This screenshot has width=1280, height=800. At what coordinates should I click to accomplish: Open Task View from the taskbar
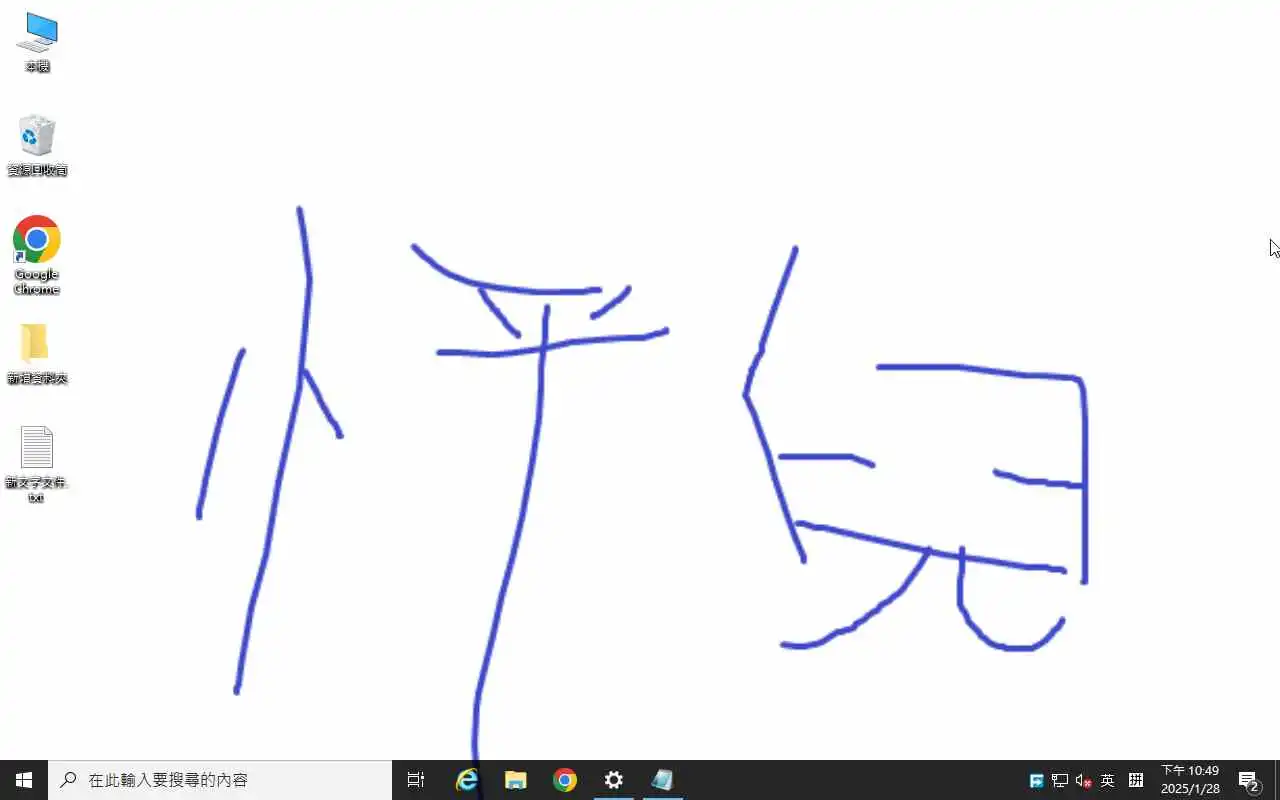[x=416, y=780]
